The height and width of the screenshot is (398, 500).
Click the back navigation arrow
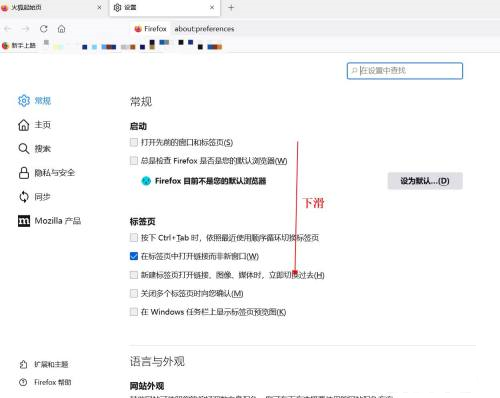(8, 29)
